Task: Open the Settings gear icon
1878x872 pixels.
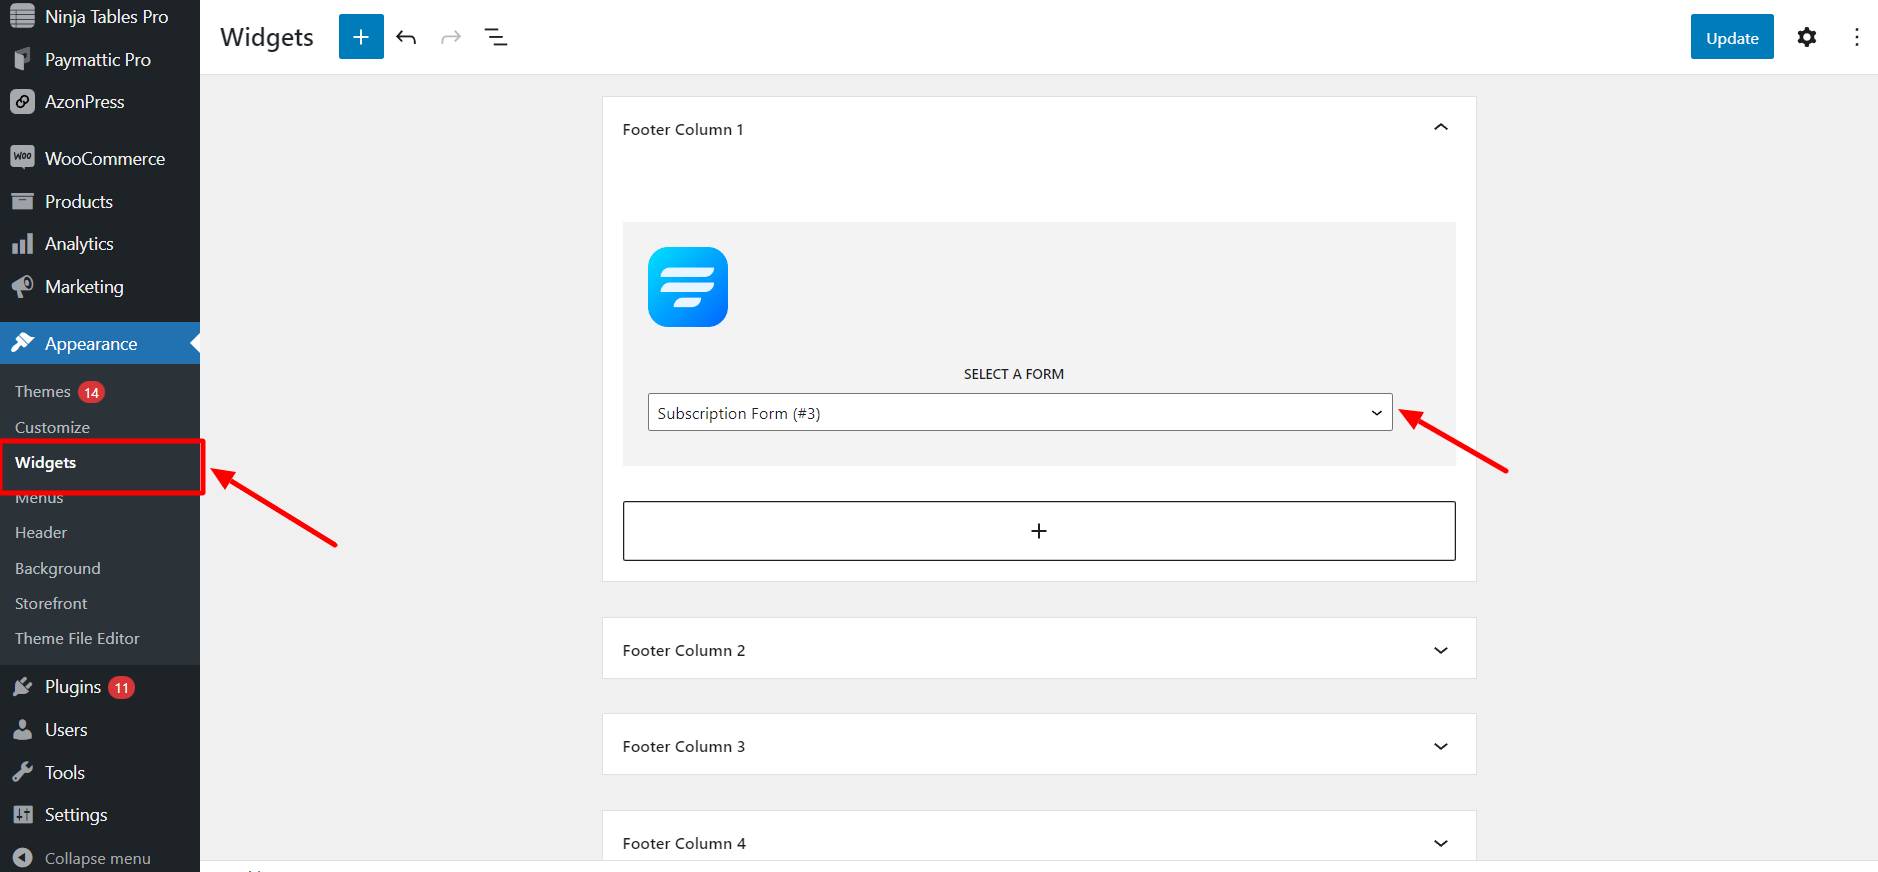Action: pos(1806,37)
